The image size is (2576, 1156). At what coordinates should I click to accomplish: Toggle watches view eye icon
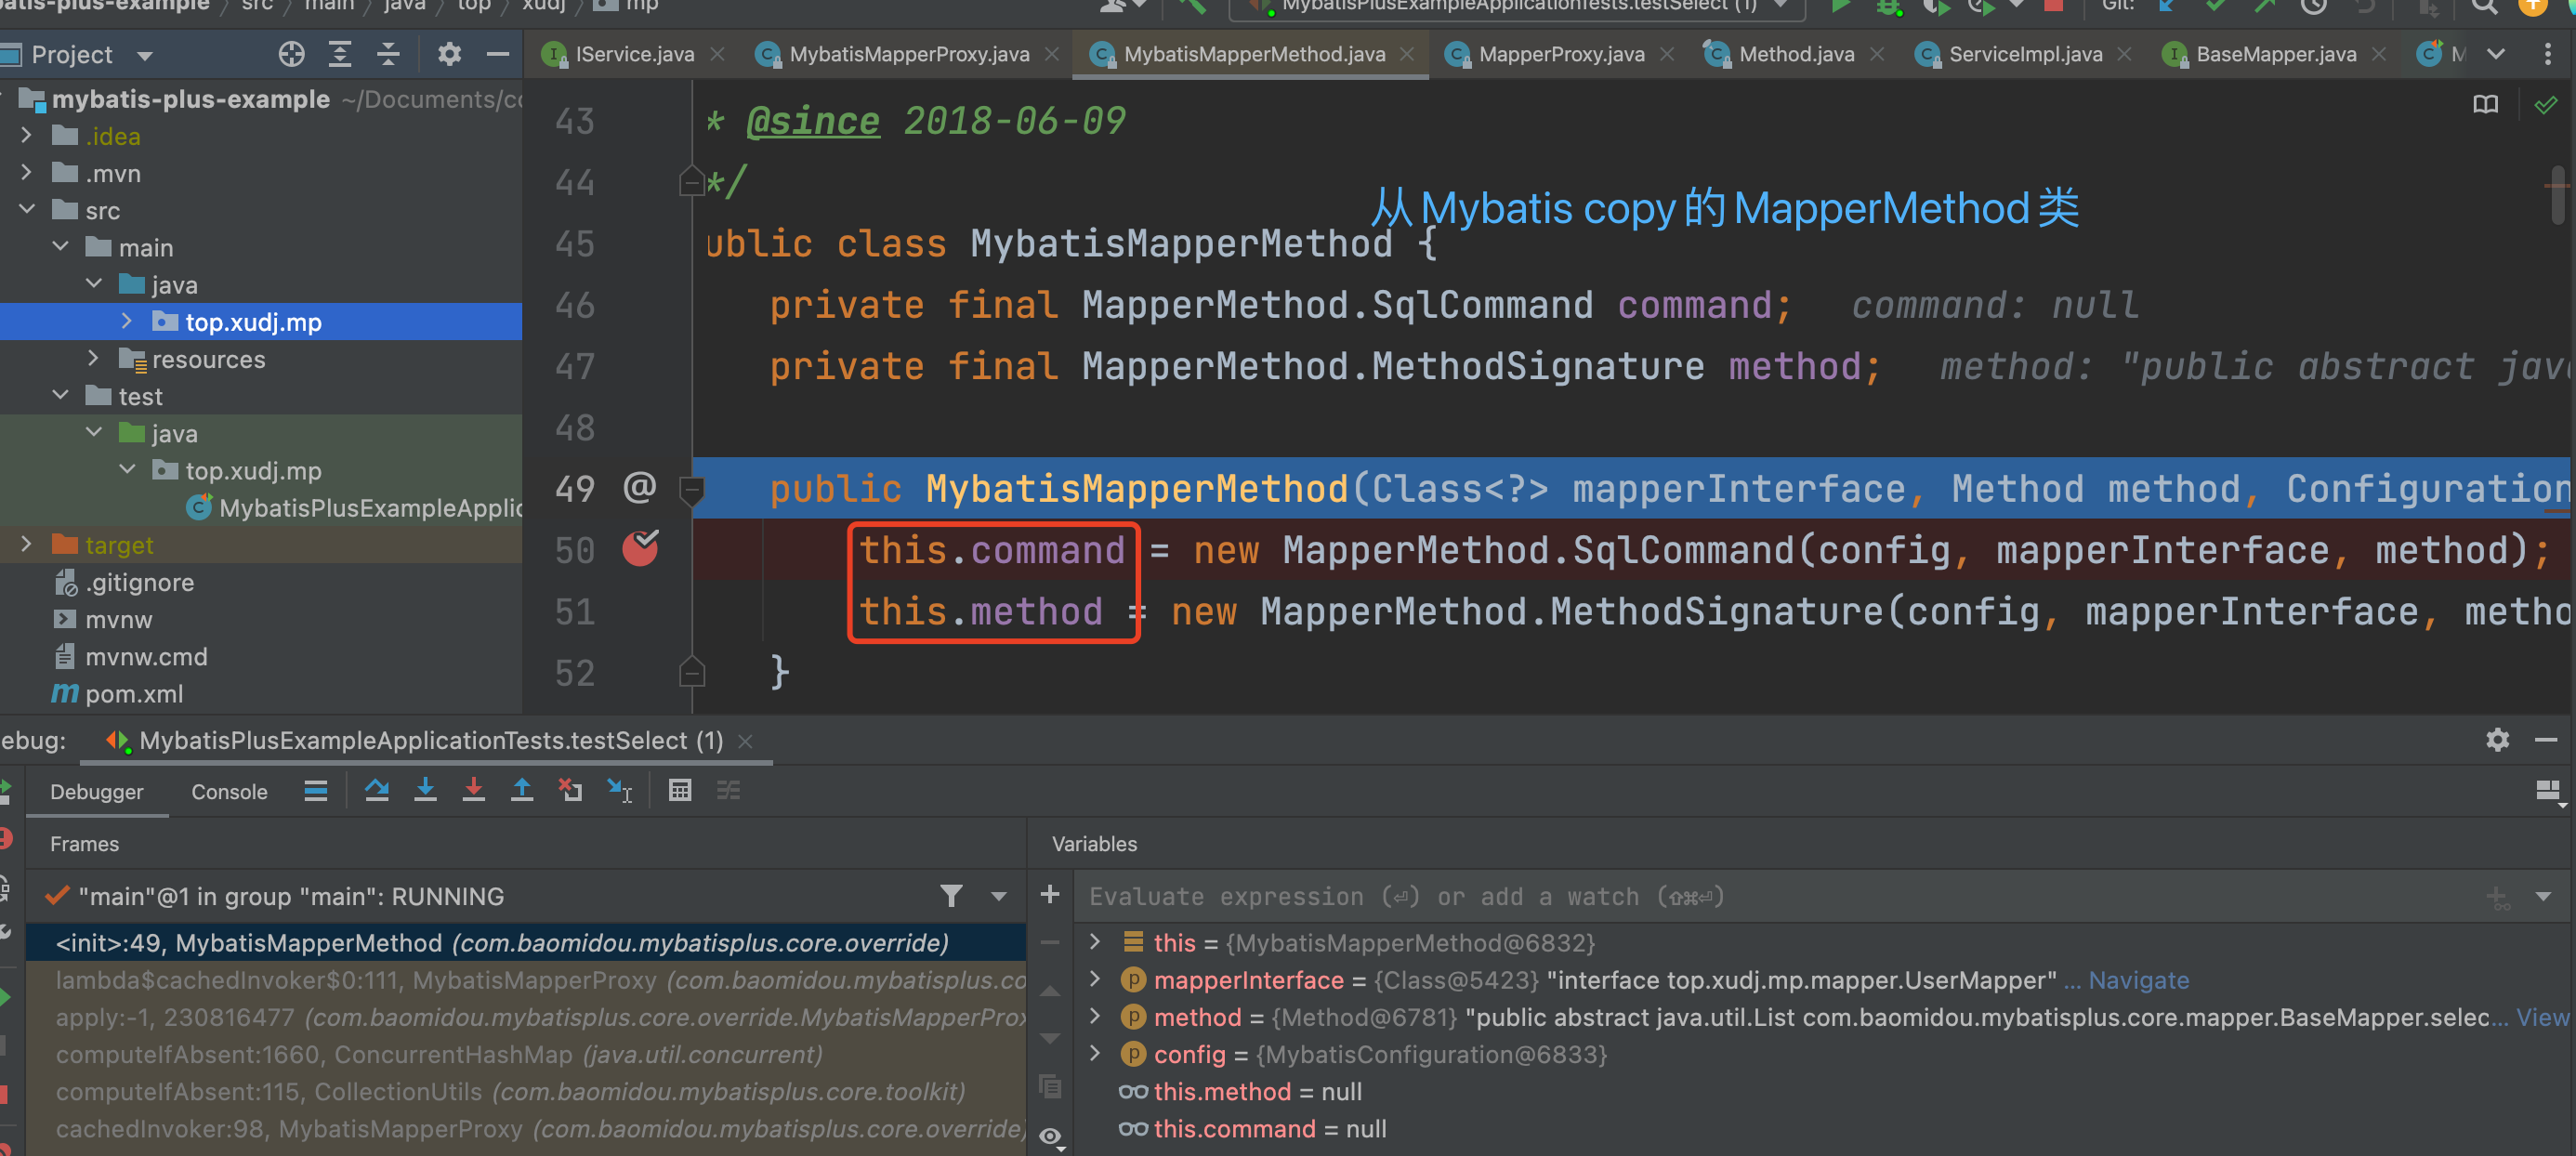[1050, 1136]
